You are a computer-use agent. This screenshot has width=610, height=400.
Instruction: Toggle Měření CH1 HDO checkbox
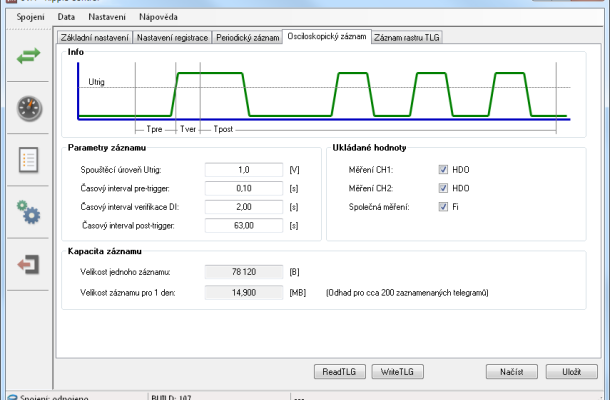pyautogui.click(x=443, y=170)
